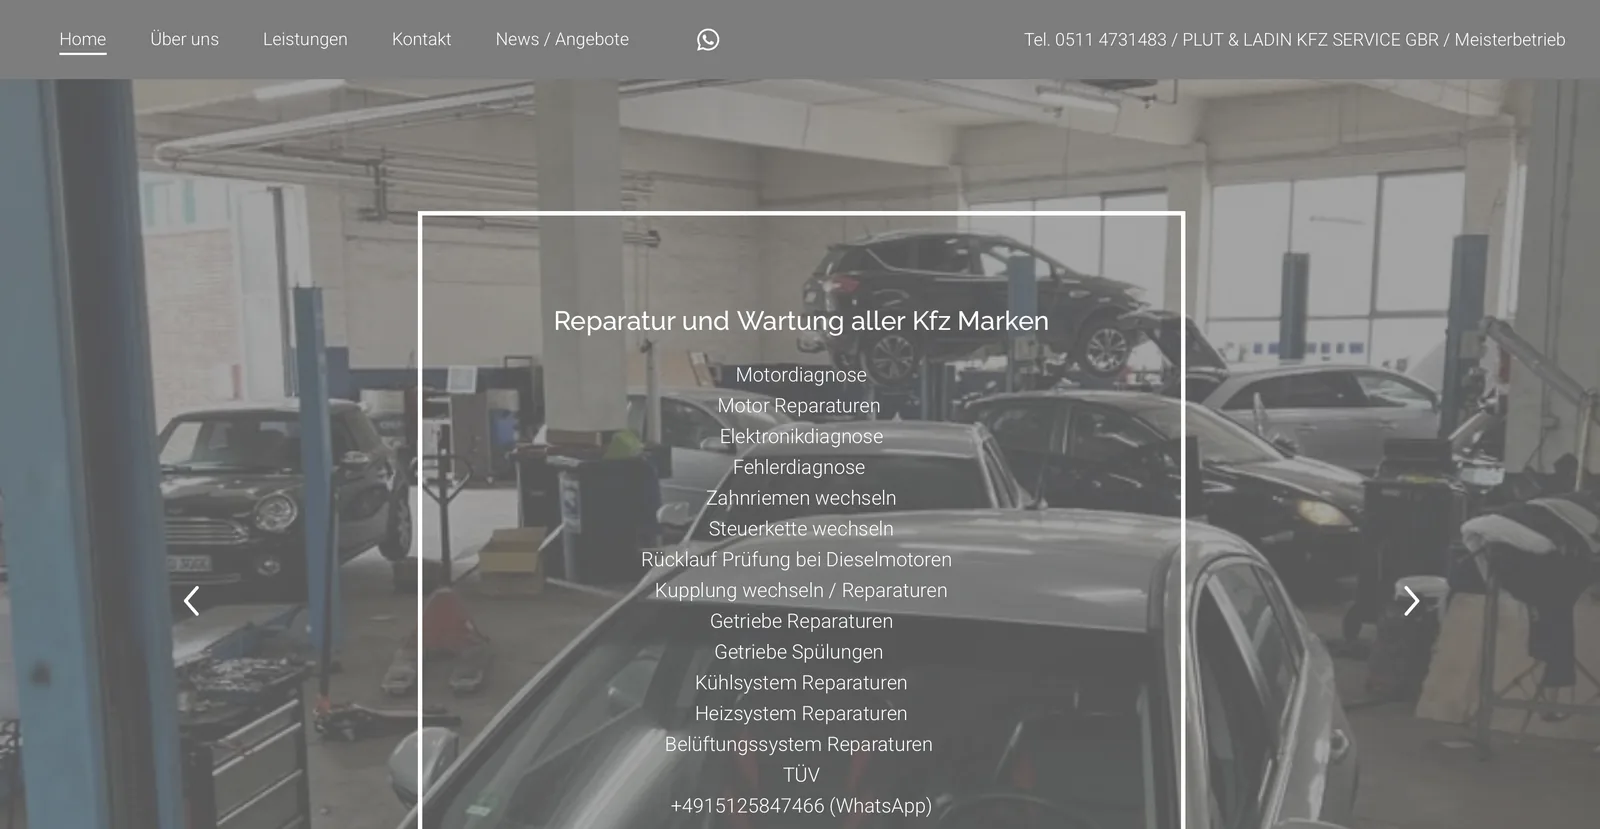
Task: Open the WhatsApp icon link
Action: pos(708,40)
